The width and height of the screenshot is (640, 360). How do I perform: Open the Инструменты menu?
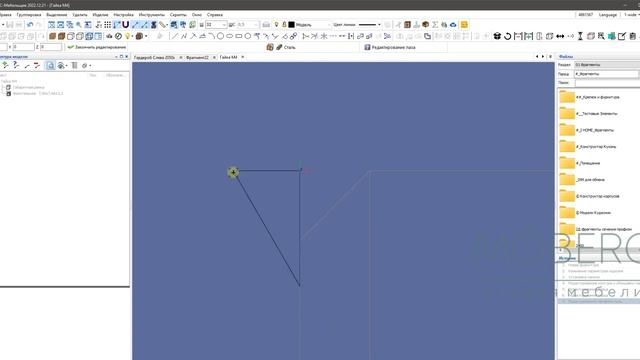point(151,15)
